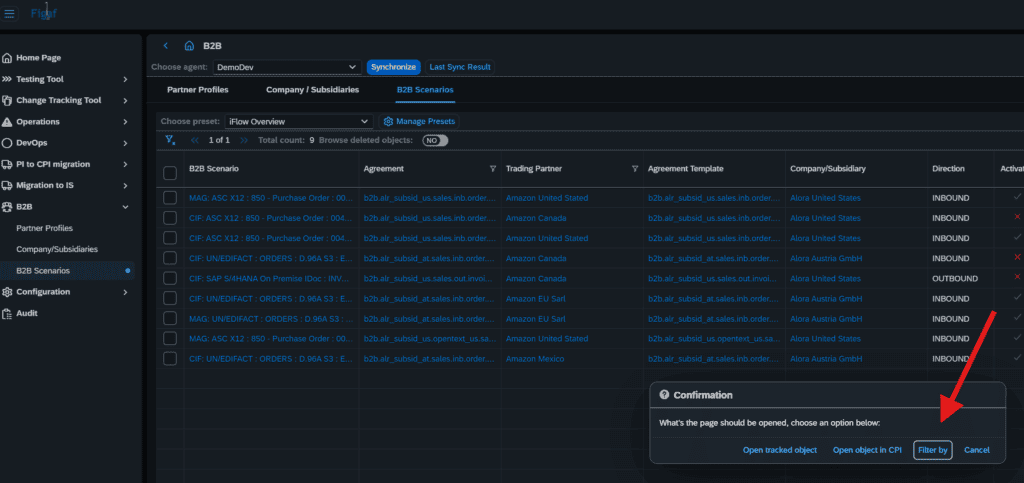Open Last Sync Result
1024x483 pixels.
click(460, 67)
